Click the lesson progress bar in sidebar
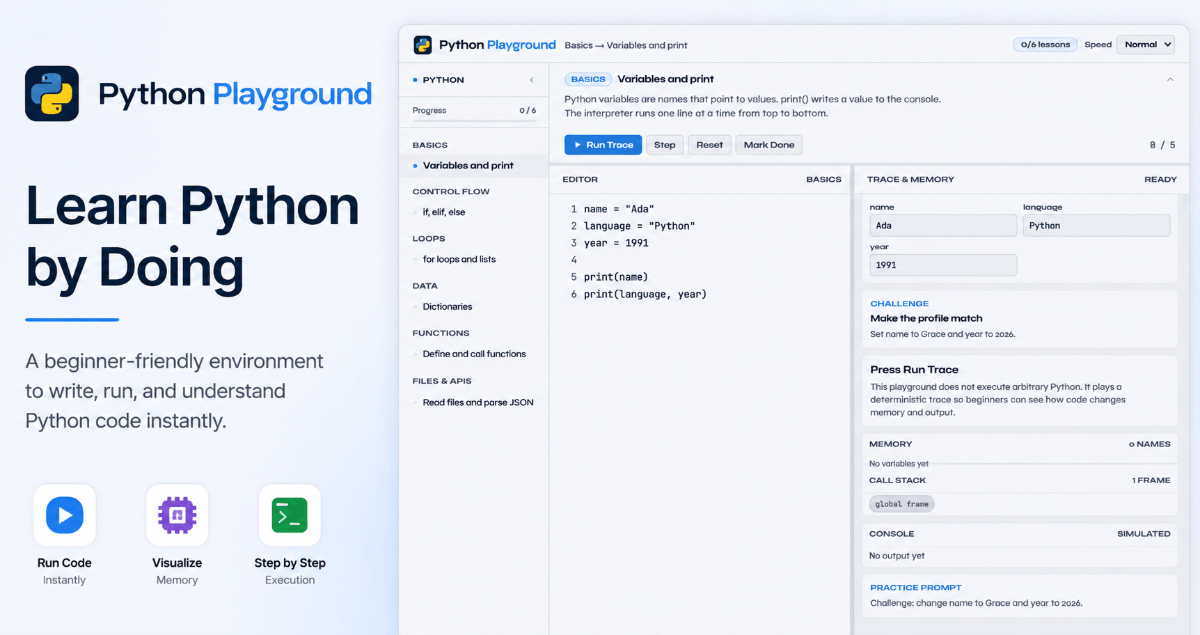 474,121
